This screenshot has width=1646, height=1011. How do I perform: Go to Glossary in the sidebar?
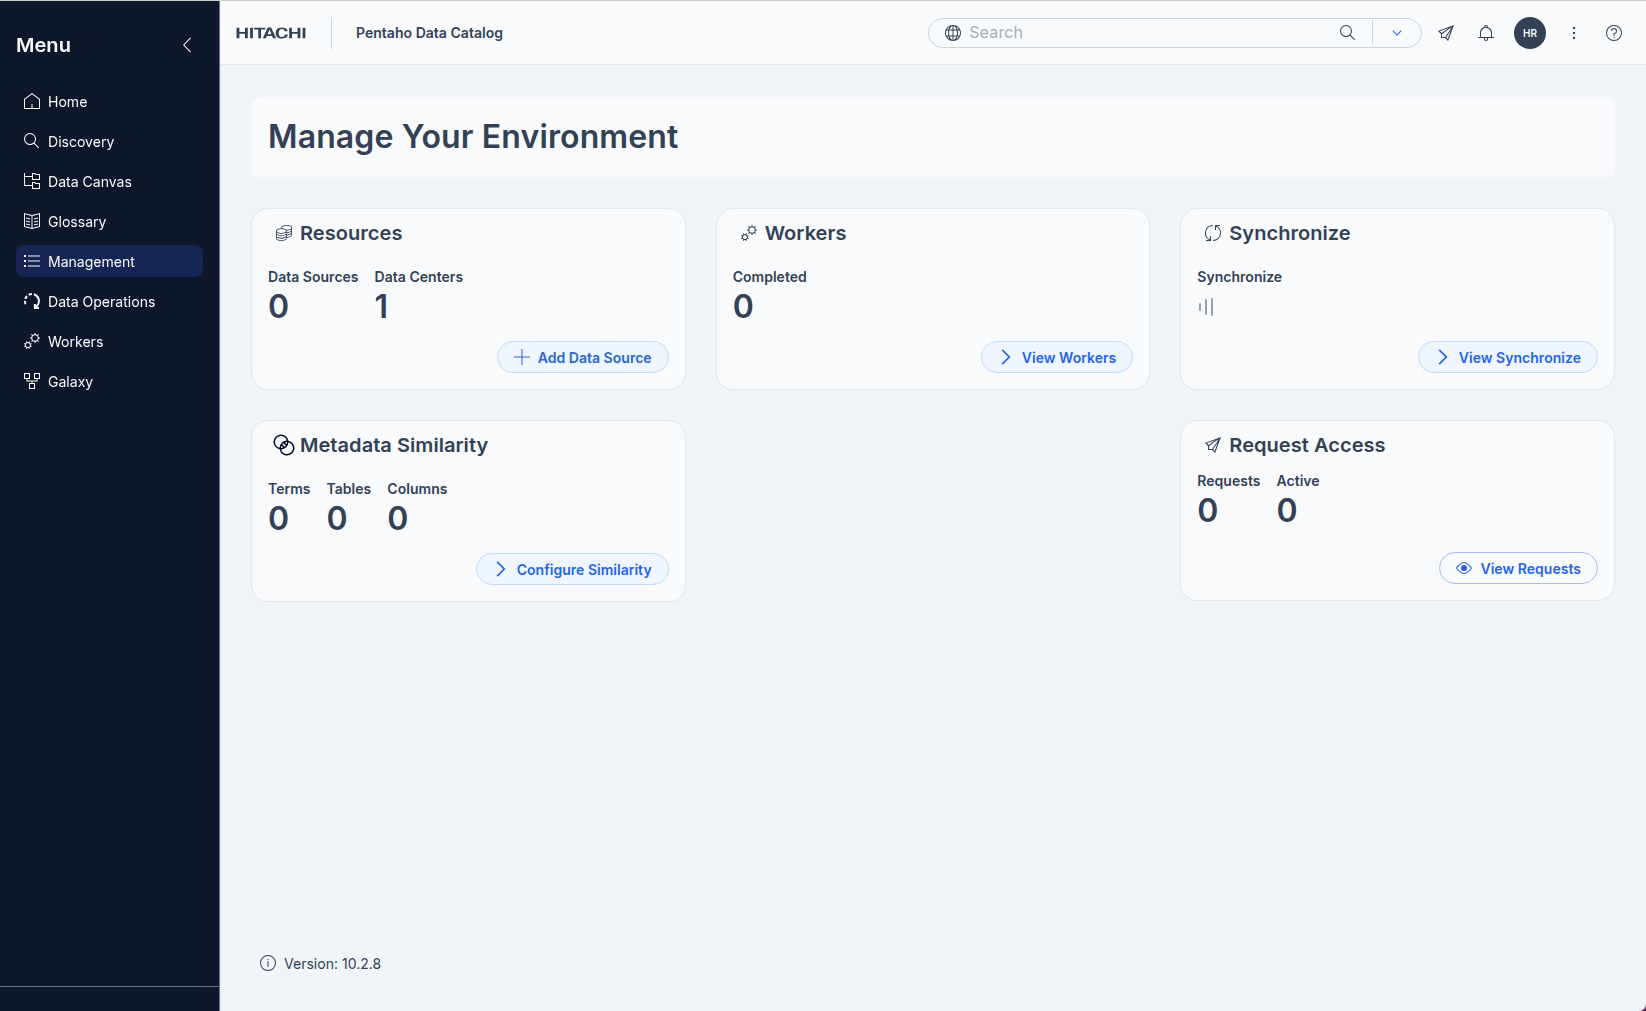(77, 222)
